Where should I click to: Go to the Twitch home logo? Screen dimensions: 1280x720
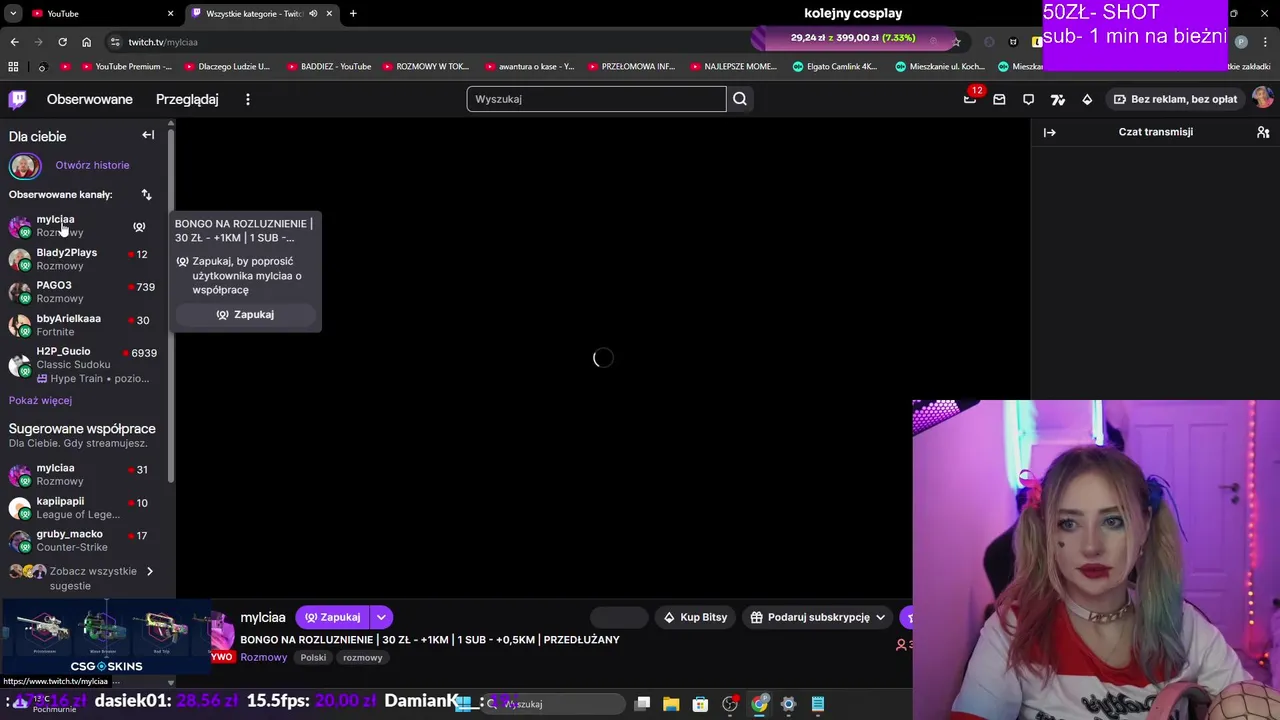[x=17, y=99]
